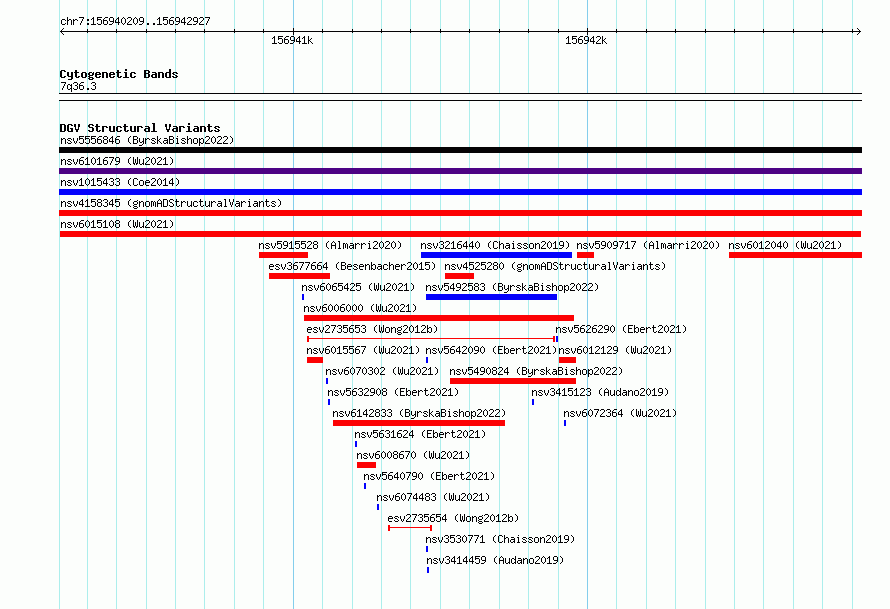This screenshot has width=890, height=609.
Task: Open nsv6065425 (Wu2021) label
Action: click(358, 287)
